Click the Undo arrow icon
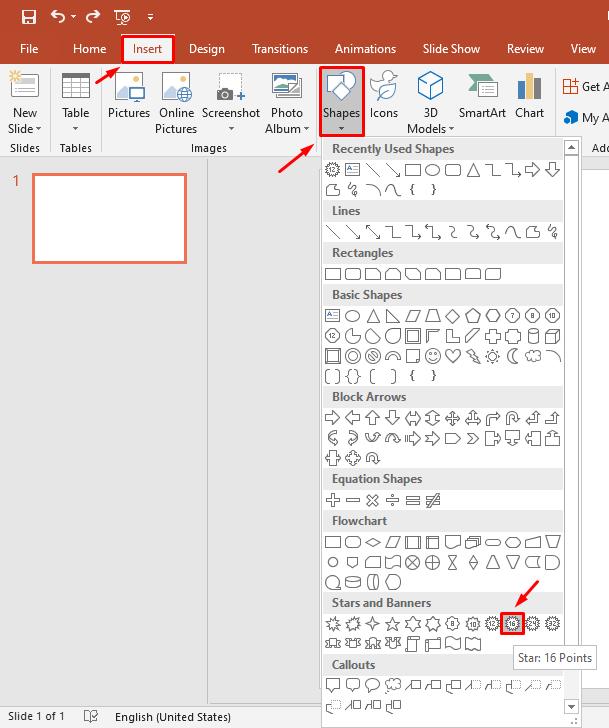This screenshot has height=728, width=609. tap(58, 17)
